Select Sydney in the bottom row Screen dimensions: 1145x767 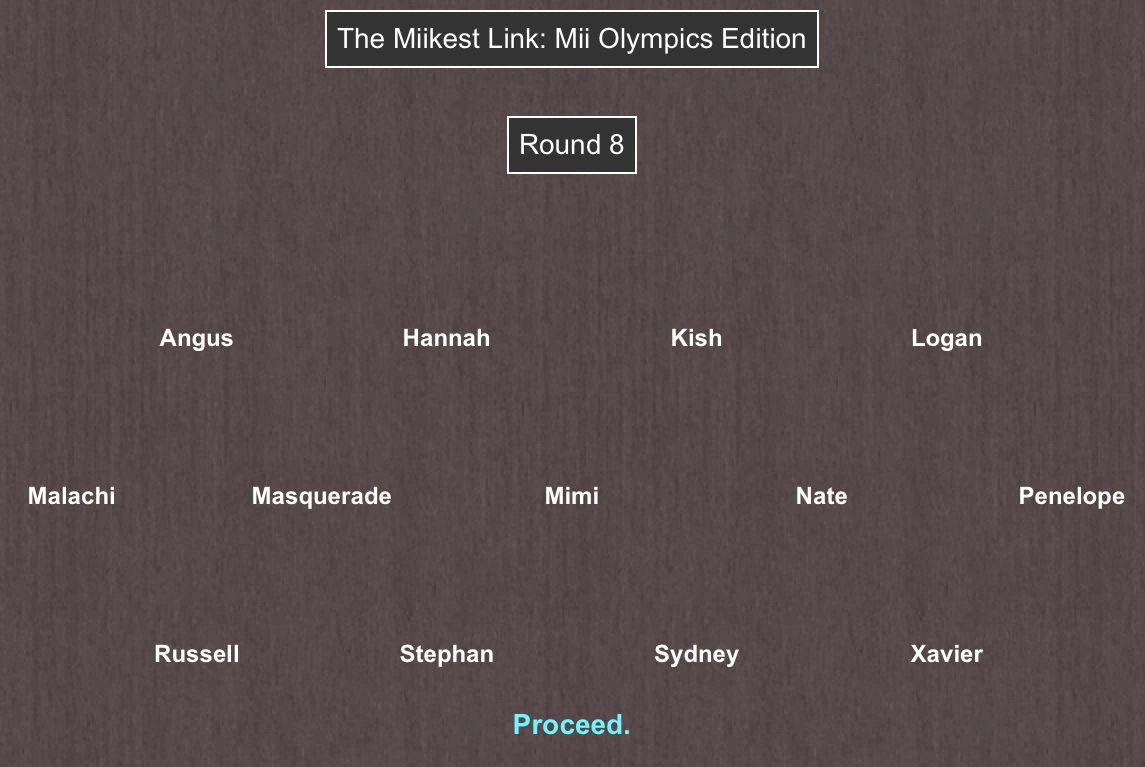[696, 654]
